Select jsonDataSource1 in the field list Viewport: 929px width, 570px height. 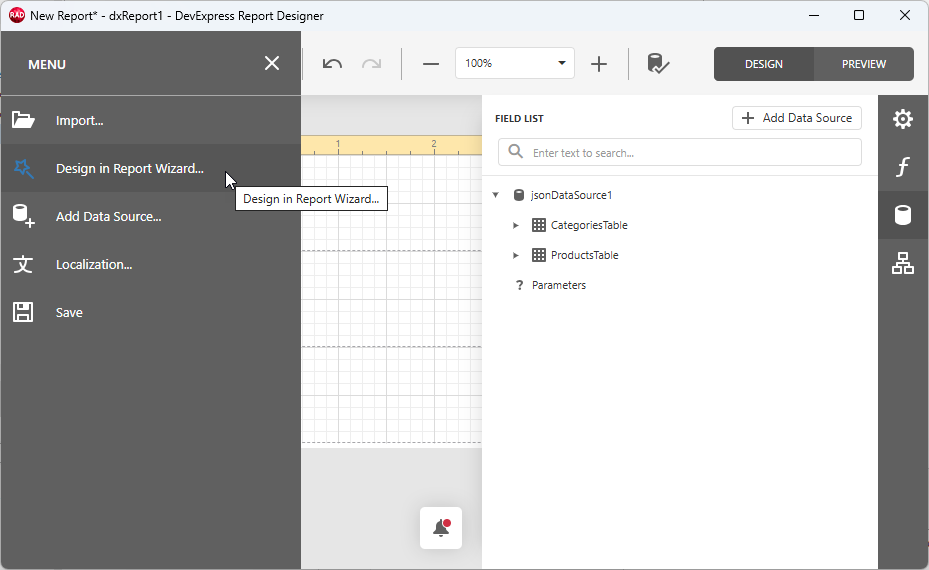(x=571, y=195)
